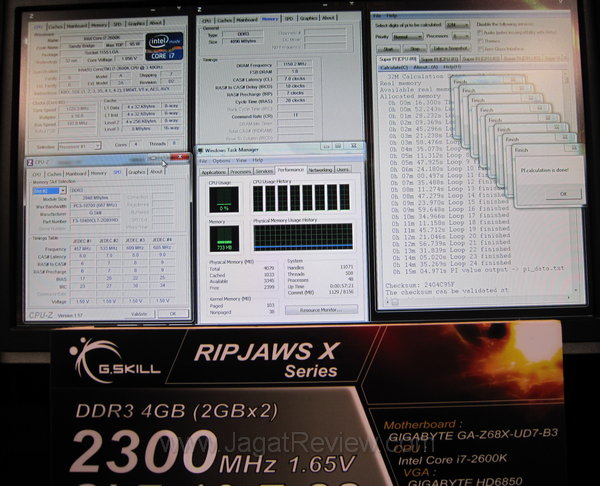This screenshot has width=600, height=486.
Task: Click the Checksum: 2404C95F line
Action: point(420,285)
